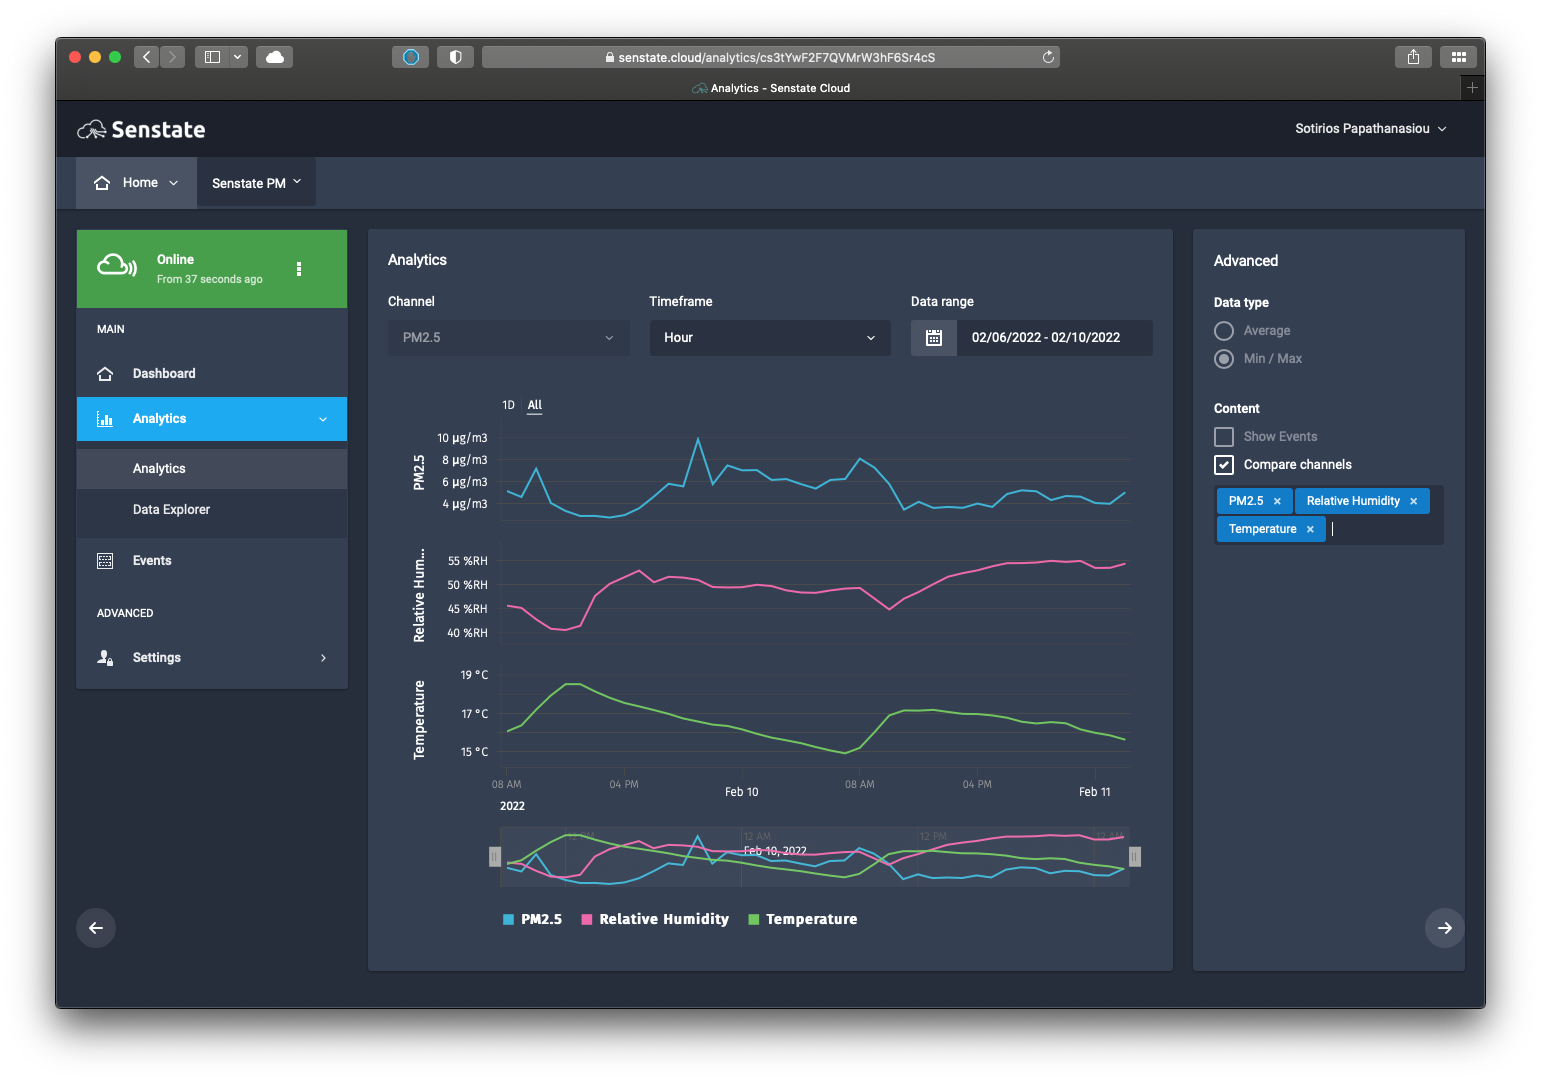Enable the Show Events checkbox
Viewport: 1541px width, 1082px height.
tap(1224, 437)
